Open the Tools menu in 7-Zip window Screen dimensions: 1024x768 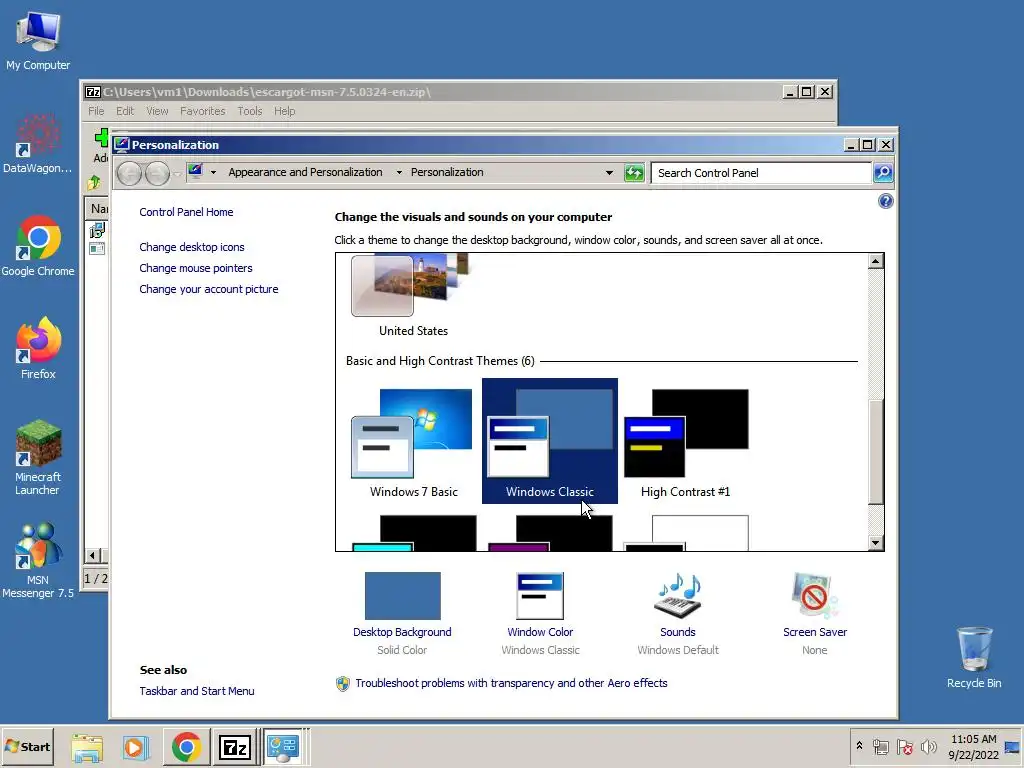(249, 111)
